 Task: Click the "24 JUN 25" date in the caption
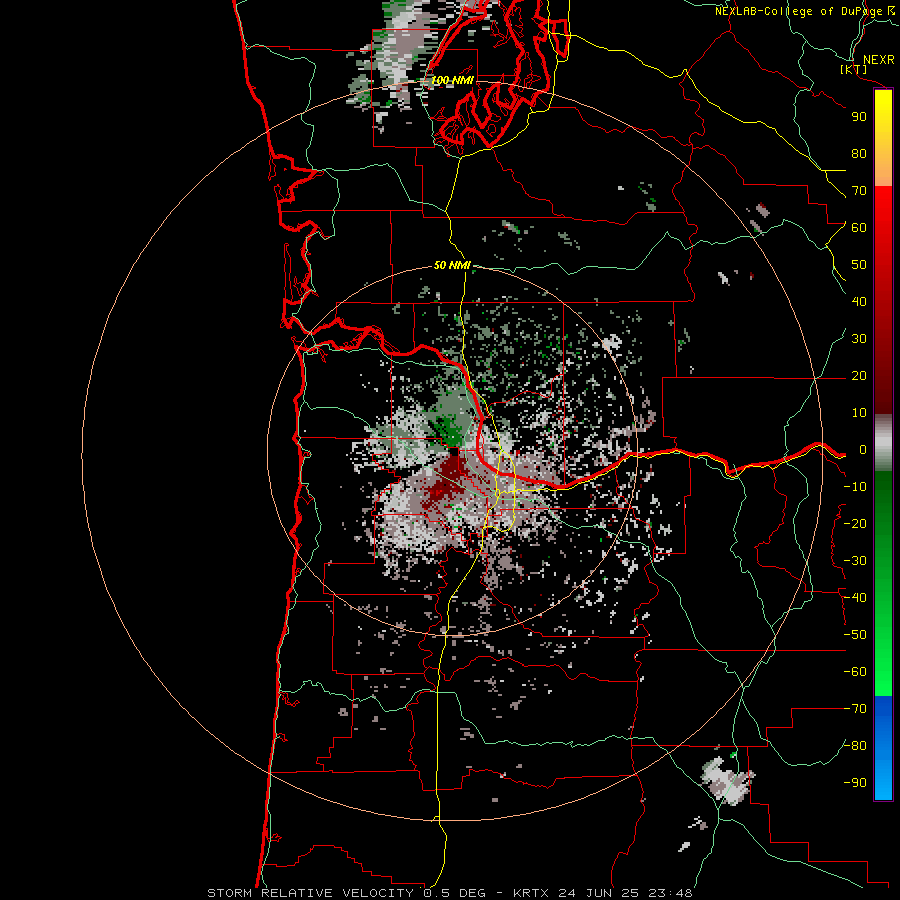coord(598,893)
